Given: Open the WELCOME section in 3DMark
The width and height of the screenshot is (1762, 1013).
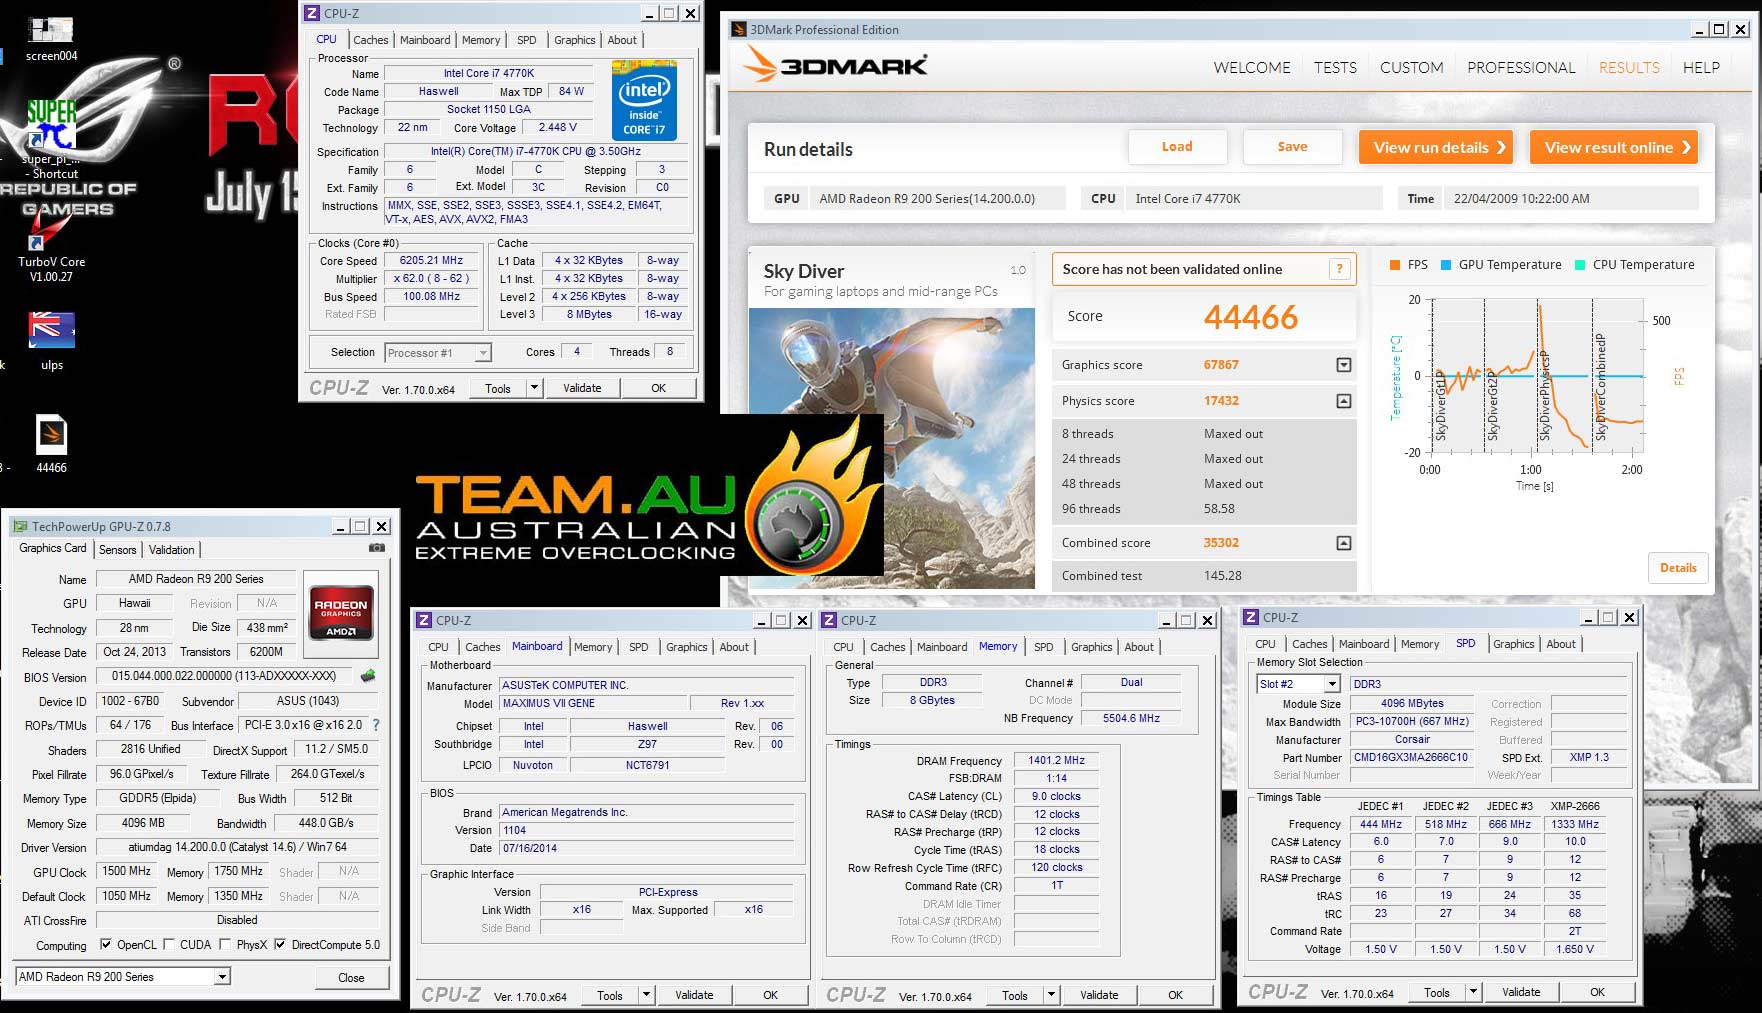Looking at the screenshot, I should tap(1252, 68).
